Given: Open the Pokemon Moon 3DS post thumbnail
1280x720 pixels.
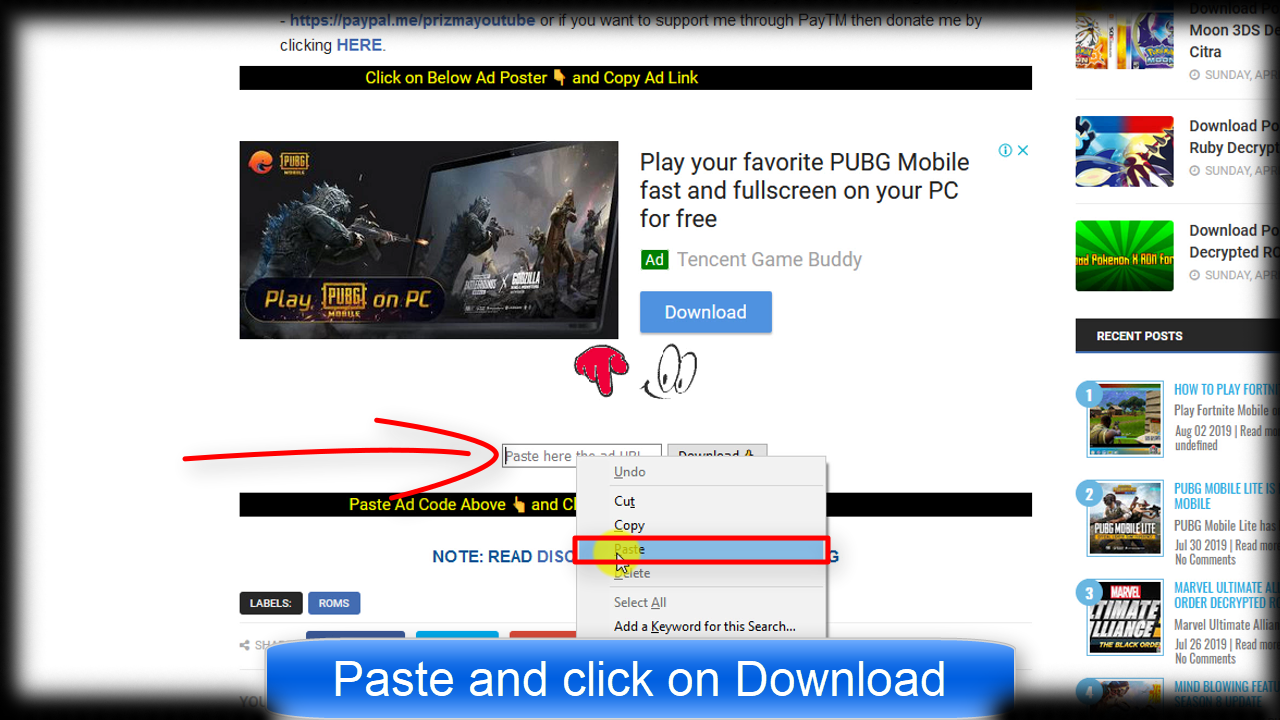Looking at the screenshot, I should tap(1124, 35).
